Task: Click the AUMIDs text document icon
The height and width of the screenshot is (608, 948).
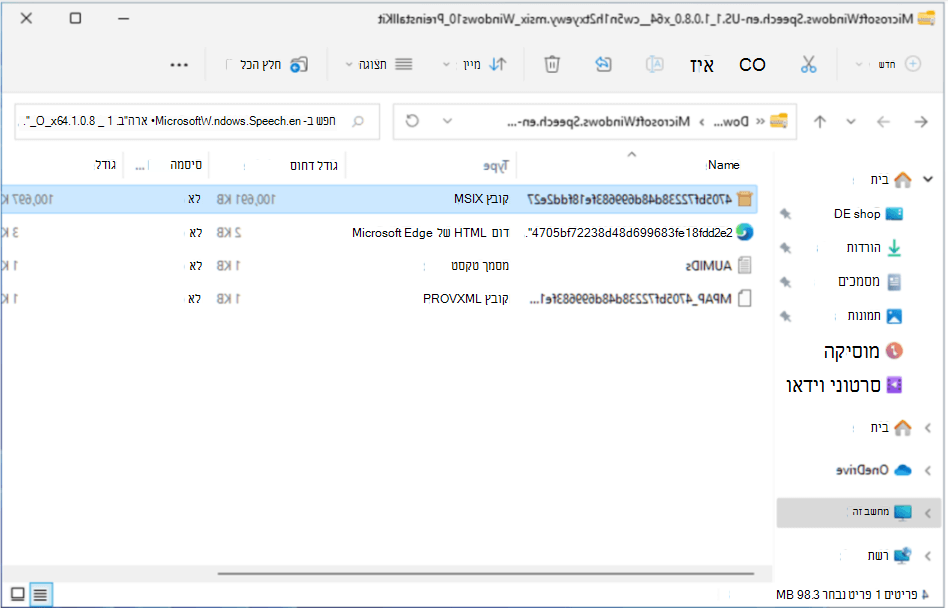Action: [745, 265]
